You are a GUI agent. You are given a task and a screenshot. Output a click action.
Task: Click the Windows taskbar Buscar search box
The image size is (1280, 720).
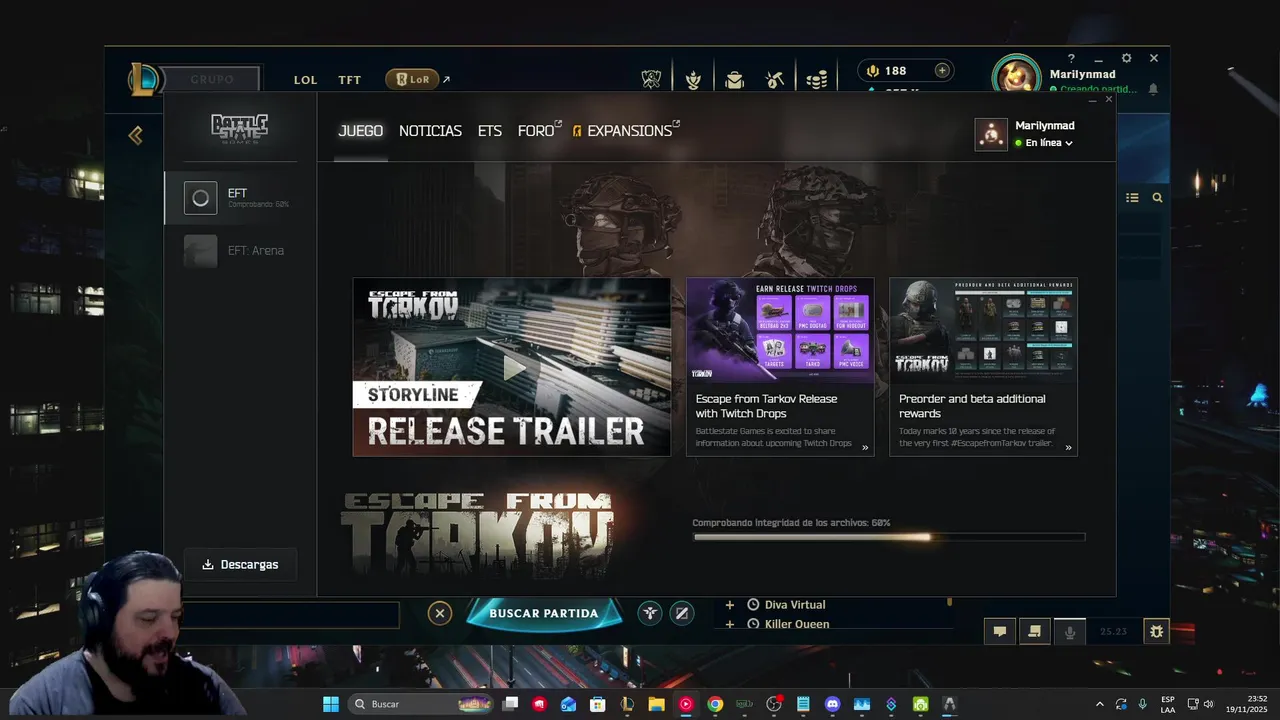[420, 704]
